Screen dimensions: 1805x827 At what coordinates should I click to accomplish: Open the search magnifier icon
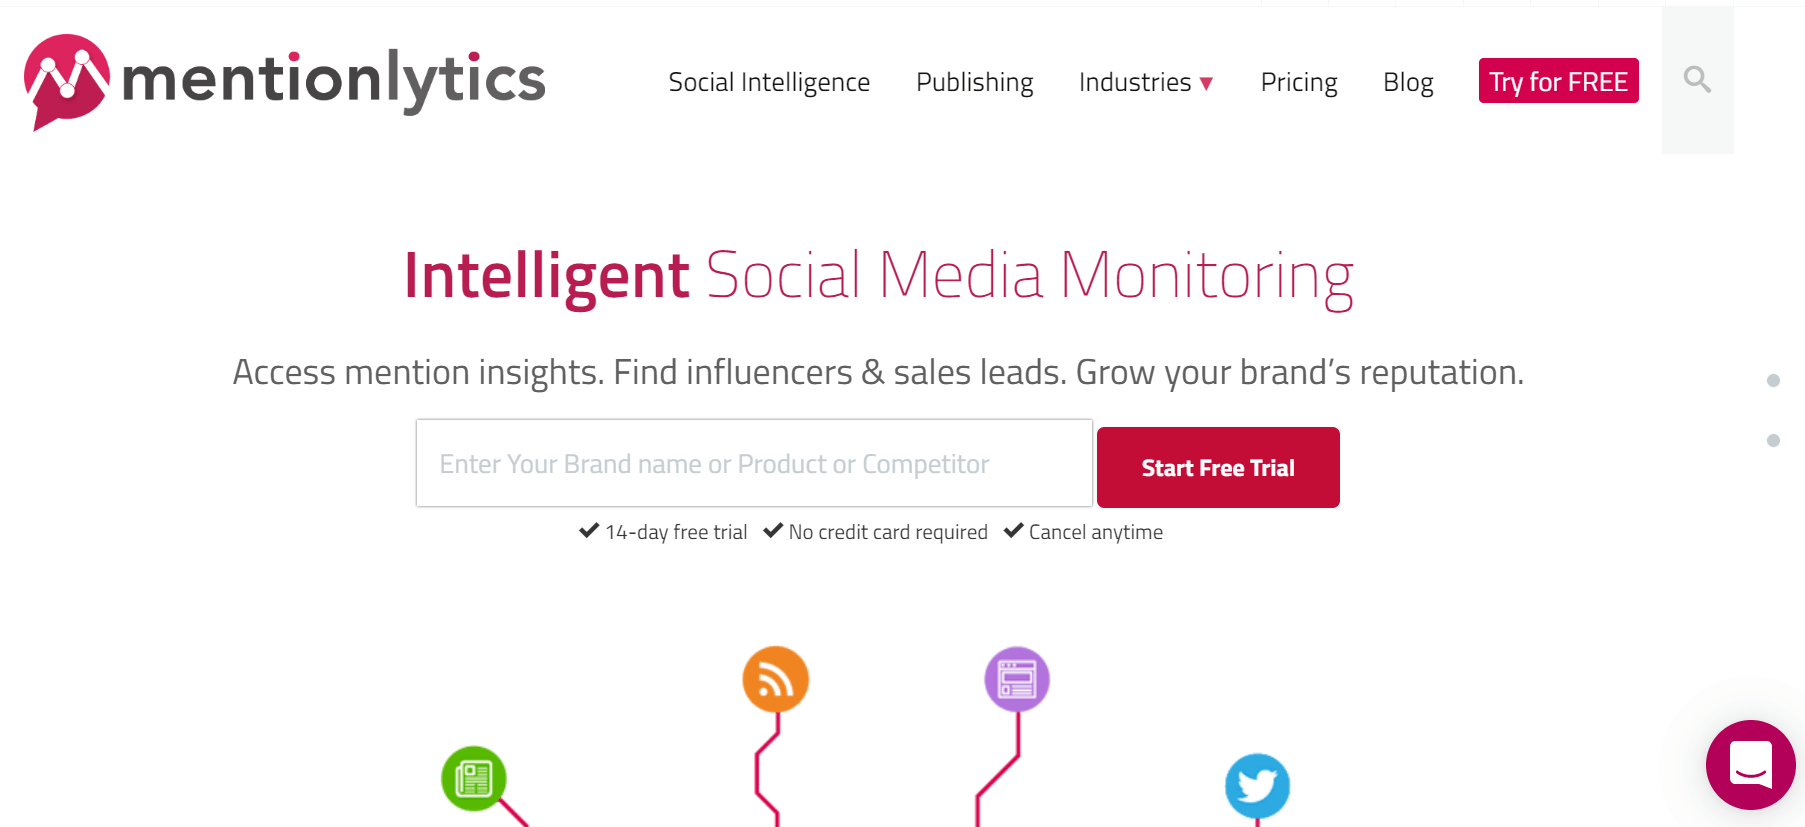tap(1697, 79)
